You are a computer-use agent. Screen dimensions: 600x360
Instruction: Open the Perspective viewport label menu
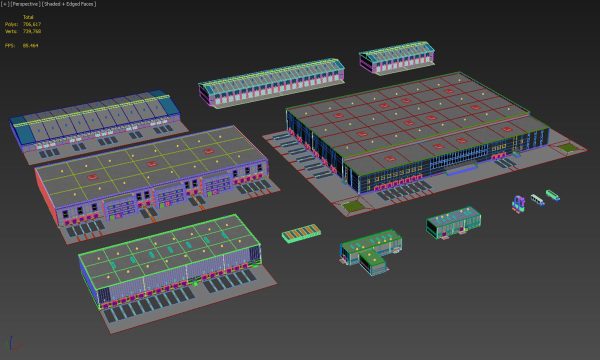pyautogui.click(x=25, y=4)
